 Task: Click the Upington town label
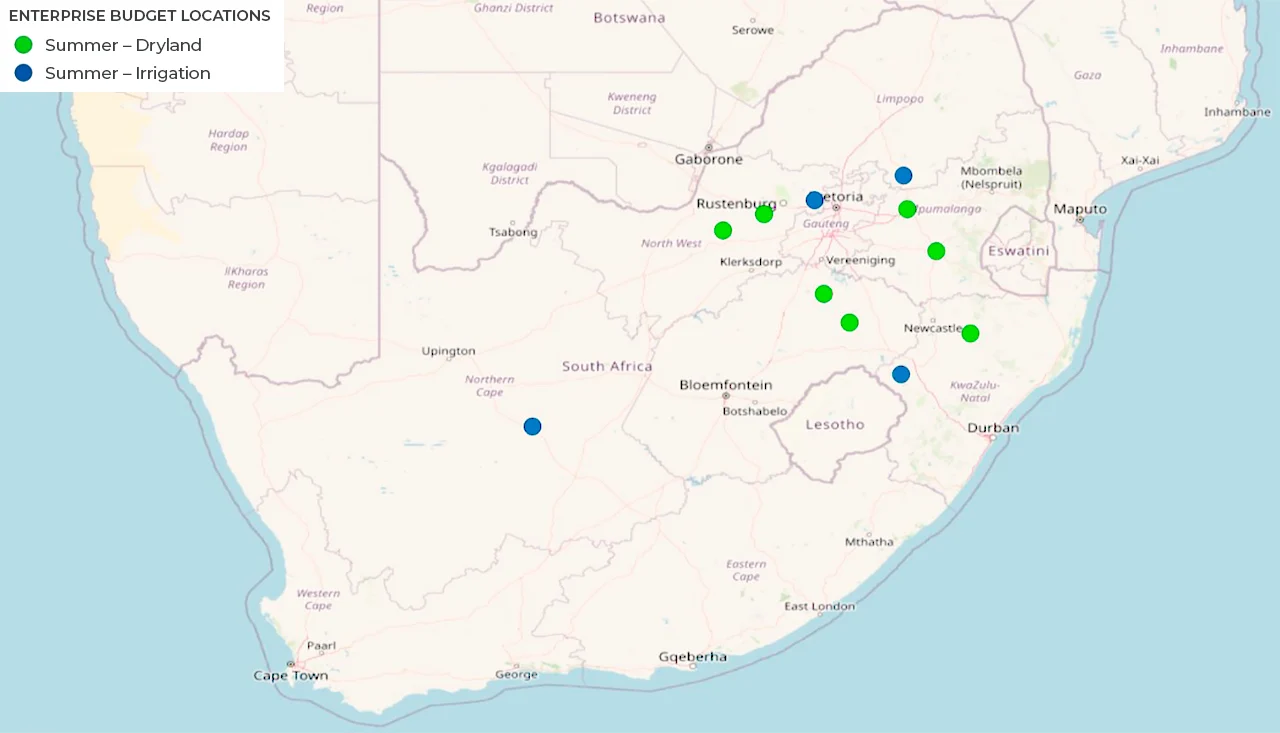coord(448,351)
